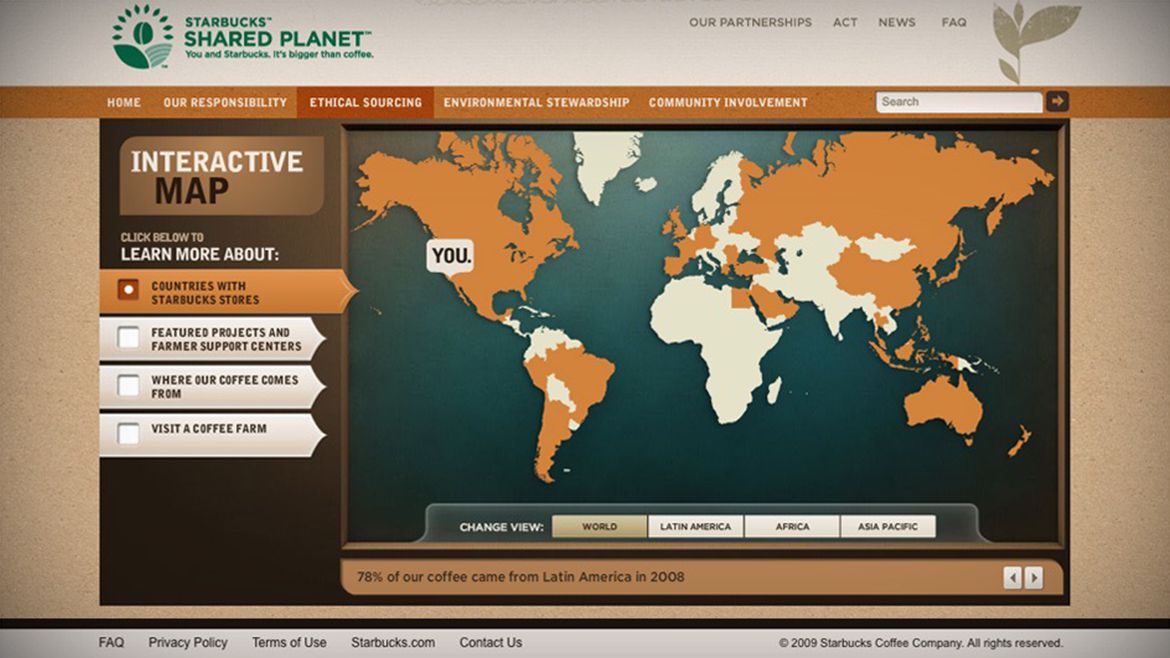Click Australia on the world map
The image size is (1170, 658).
tap(942, 407)
